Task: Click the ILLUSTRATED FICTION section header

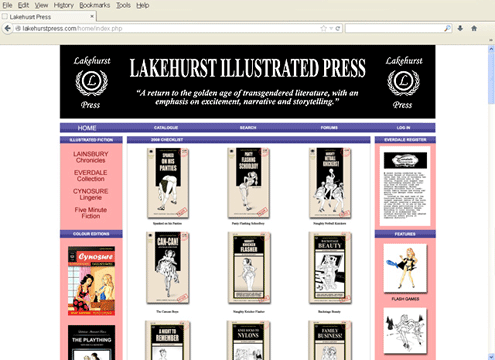Action: click(91, 140)
